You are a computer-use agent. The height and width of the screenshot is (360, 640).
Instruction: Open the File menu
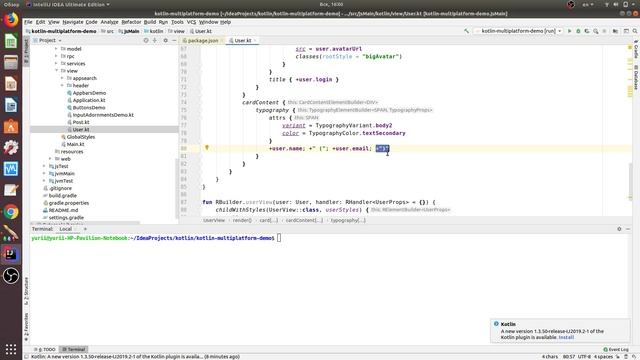click(x=28, y=22)
